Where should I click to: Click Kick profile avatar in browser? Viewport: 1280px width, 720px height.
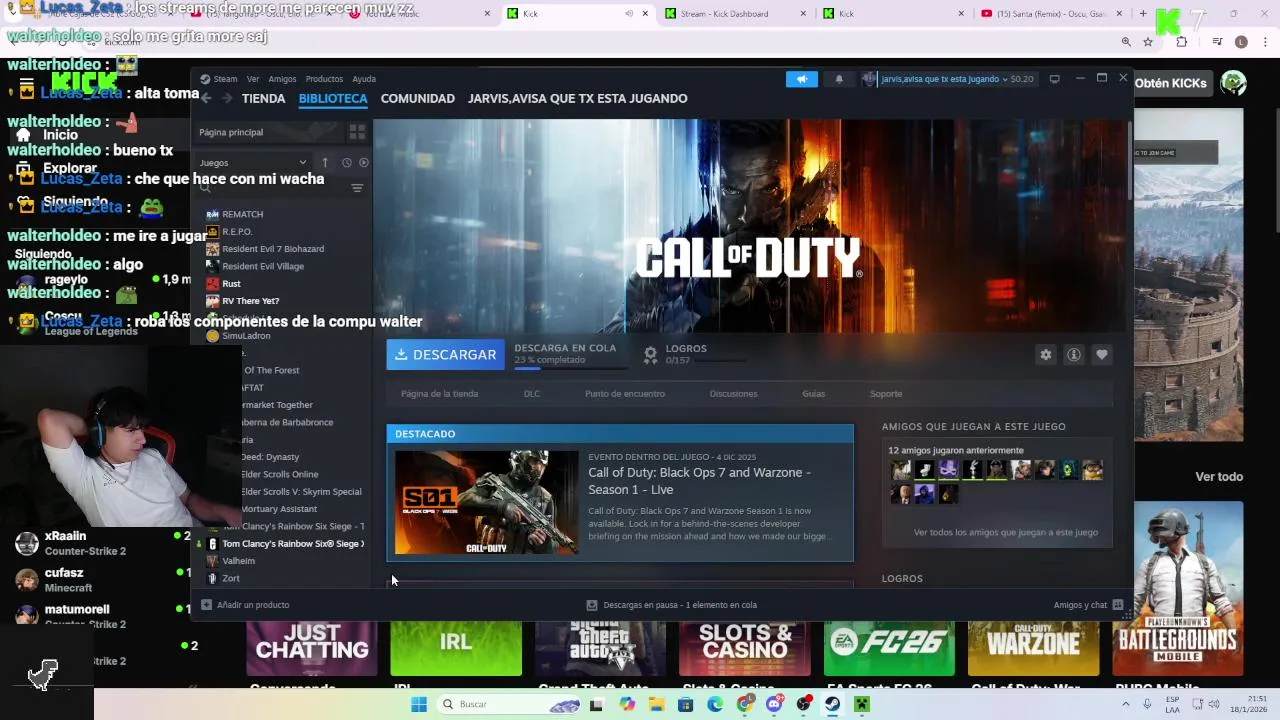click(x=1233, y=83)
